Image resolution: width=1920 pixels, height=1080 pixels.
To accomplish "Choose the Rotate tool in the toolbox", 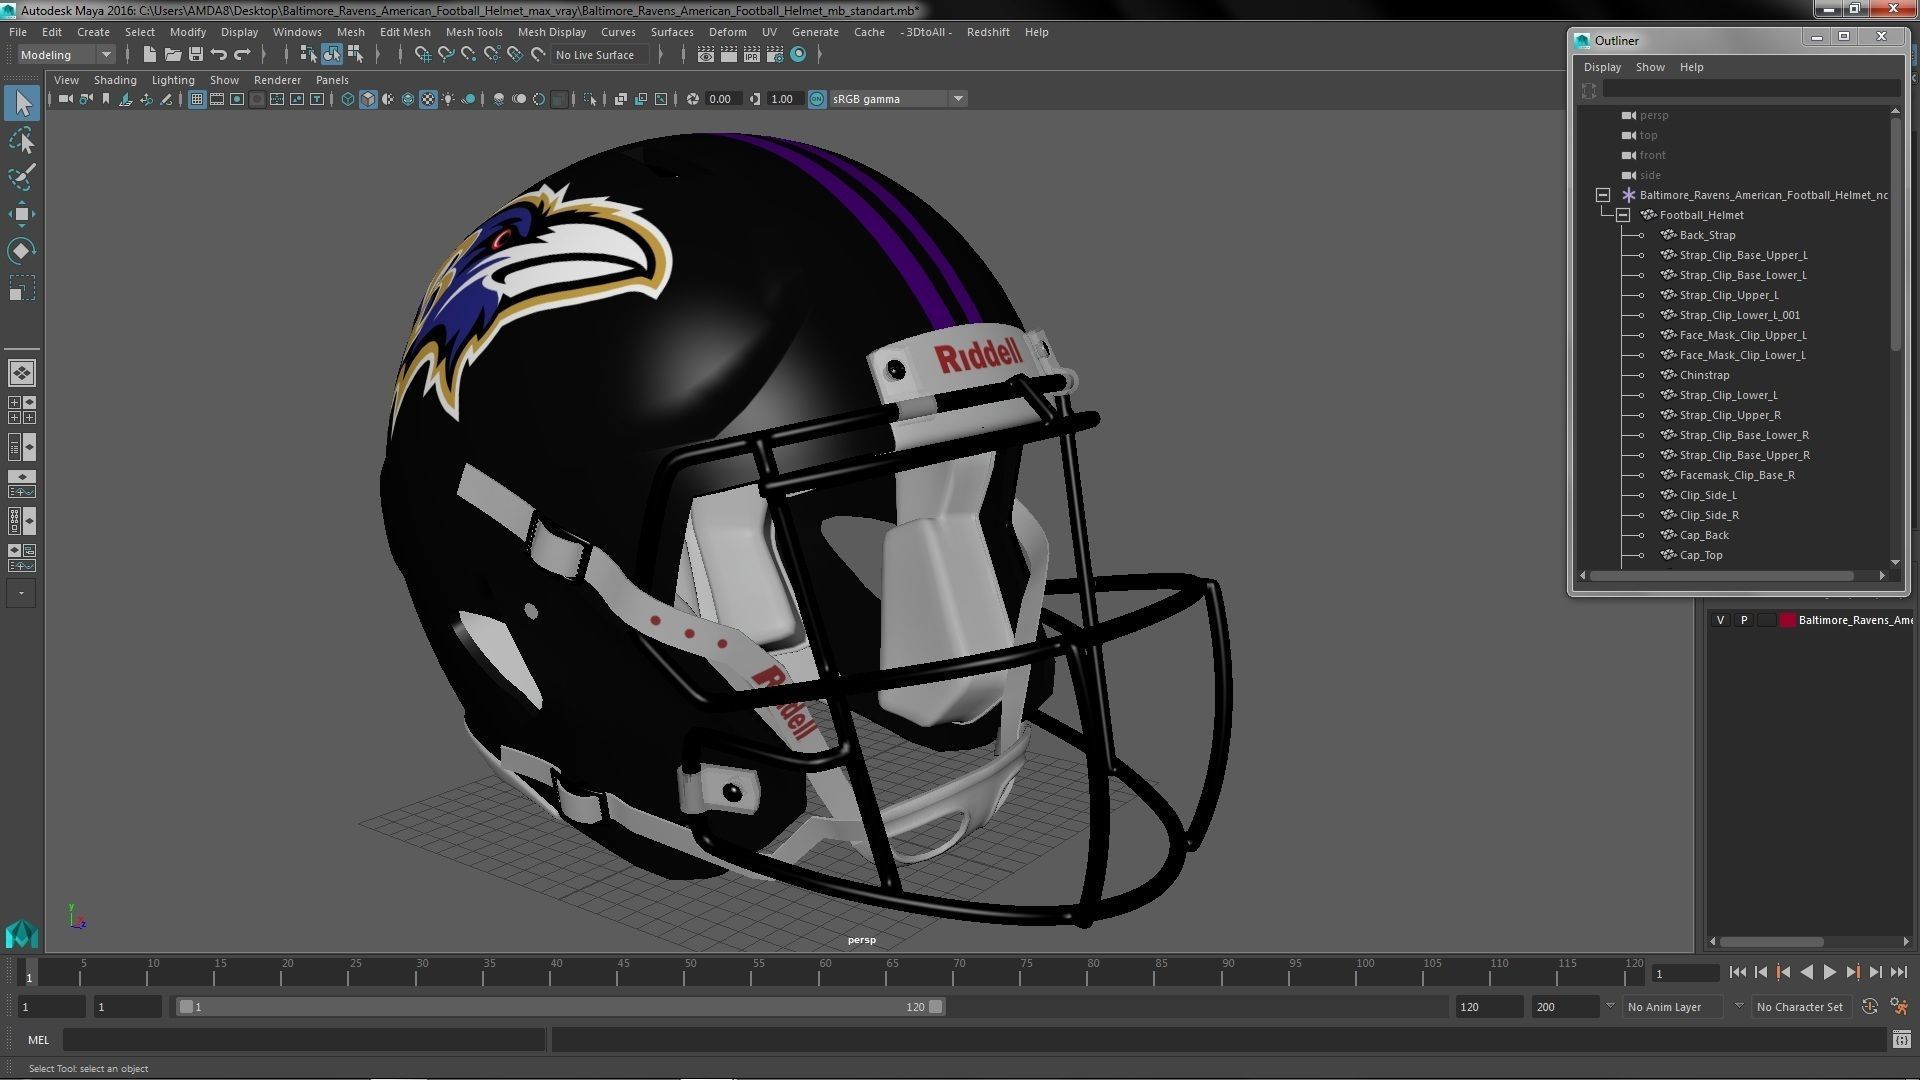I will tap(22, 250).
